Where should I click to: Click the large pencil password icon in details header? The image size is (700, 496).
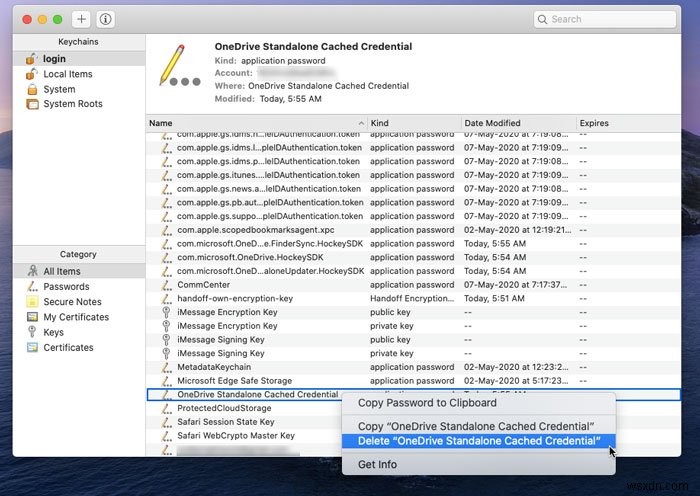179,65
